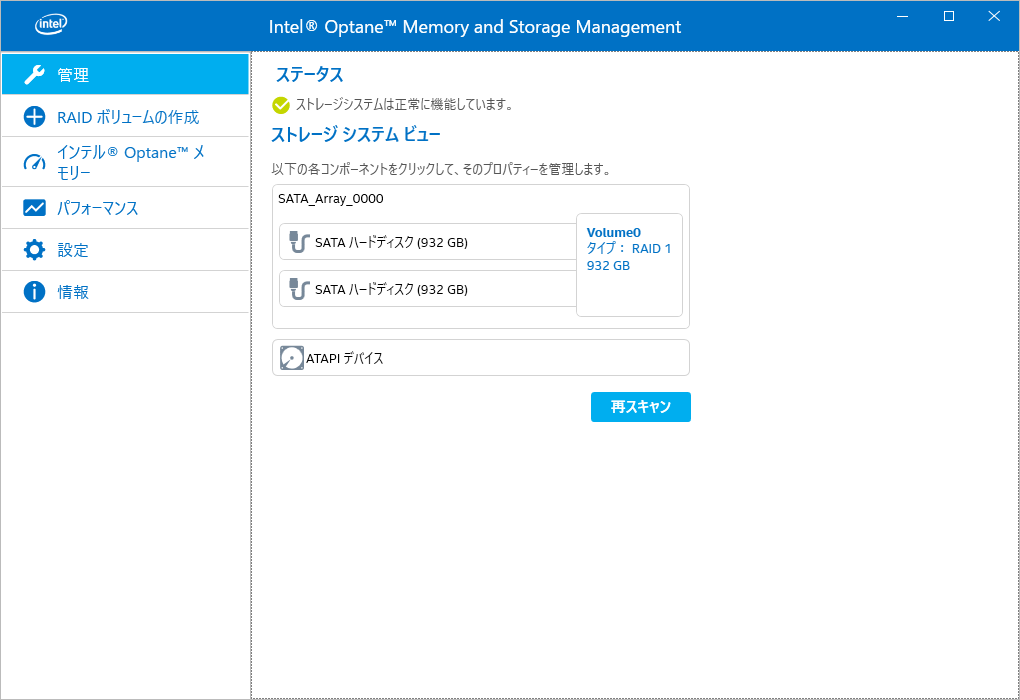Click the SATA_Array_0000 array label
1020x700 pixels.
pos(330,199)
